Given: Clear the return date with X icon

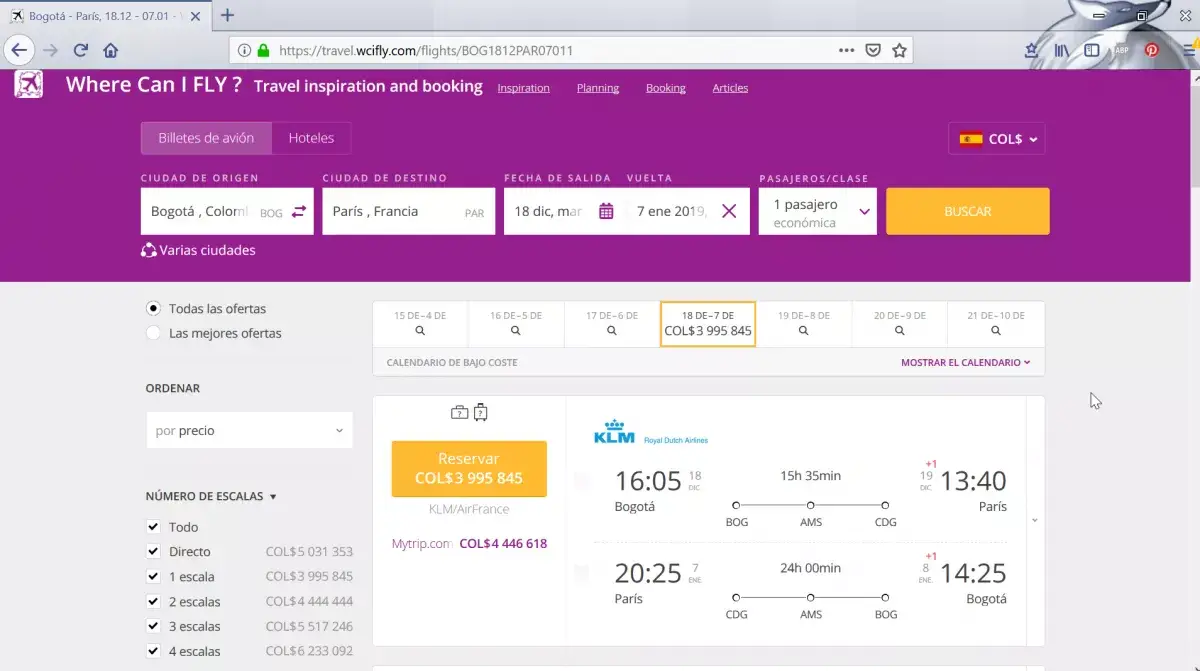Looking at the screenshot, I should (x=729, y=211).
